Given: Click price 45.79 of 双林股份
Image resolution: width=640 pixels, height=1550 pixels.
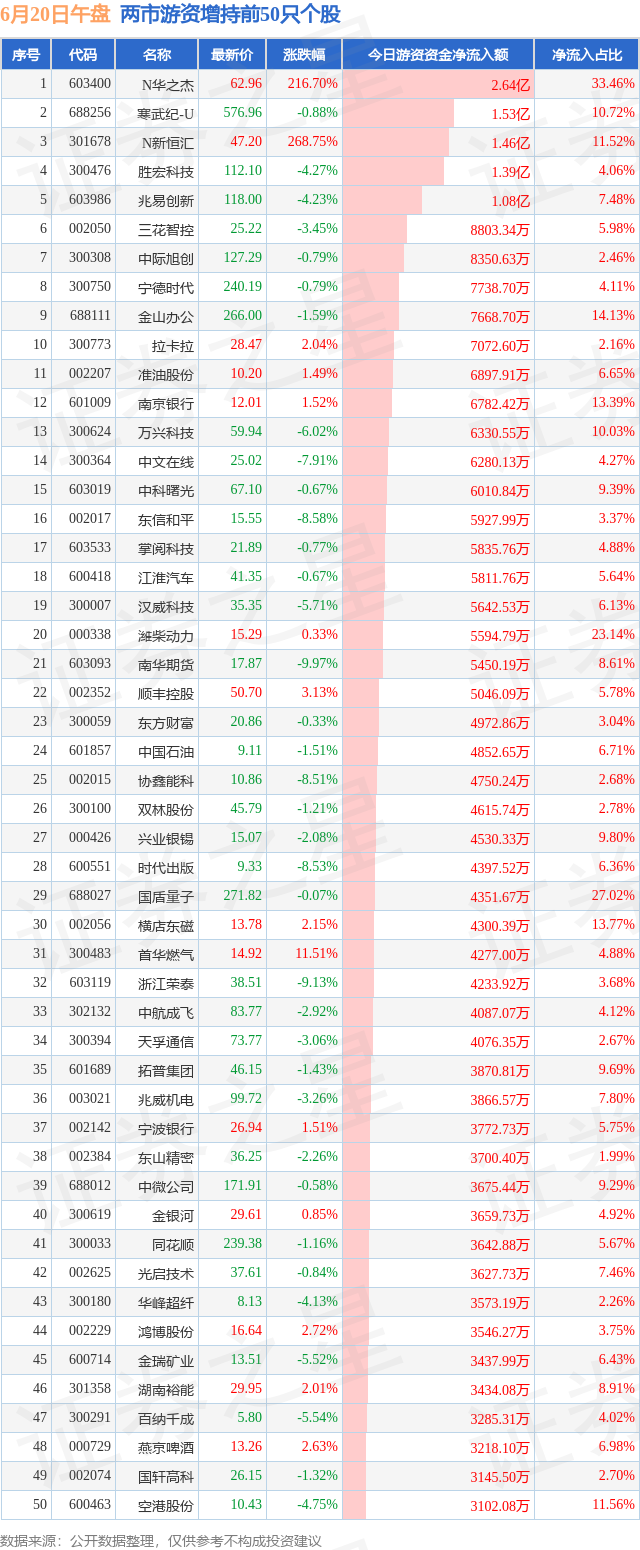Looking at the screenshot, I should 246,809.
